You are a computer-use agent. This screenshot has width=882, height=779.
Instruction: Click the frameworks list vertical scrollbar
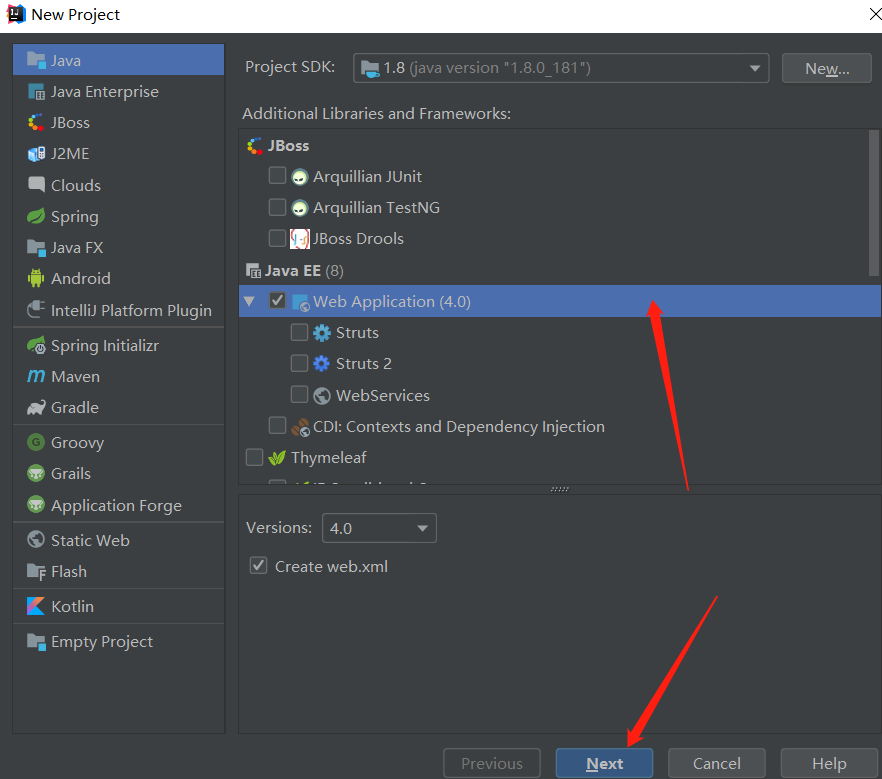pos(874,202)
